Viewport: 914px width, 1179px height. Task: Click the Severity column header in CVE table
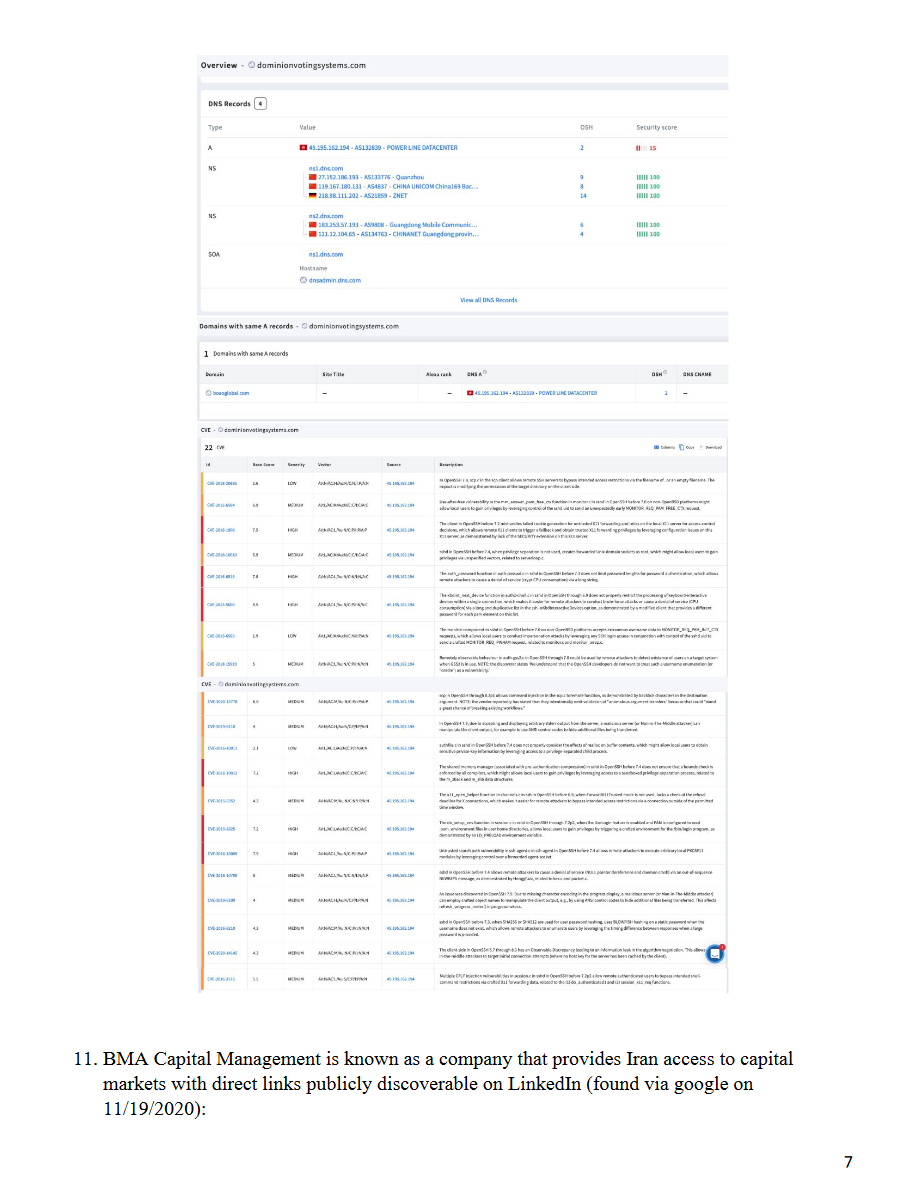(x=296, y=465)
